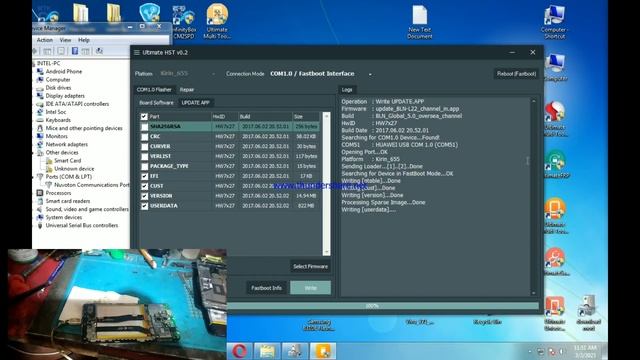Check the VERLIST partition checkbox
The width and height of the screenshot is (640, 360).
coord(144,156)
